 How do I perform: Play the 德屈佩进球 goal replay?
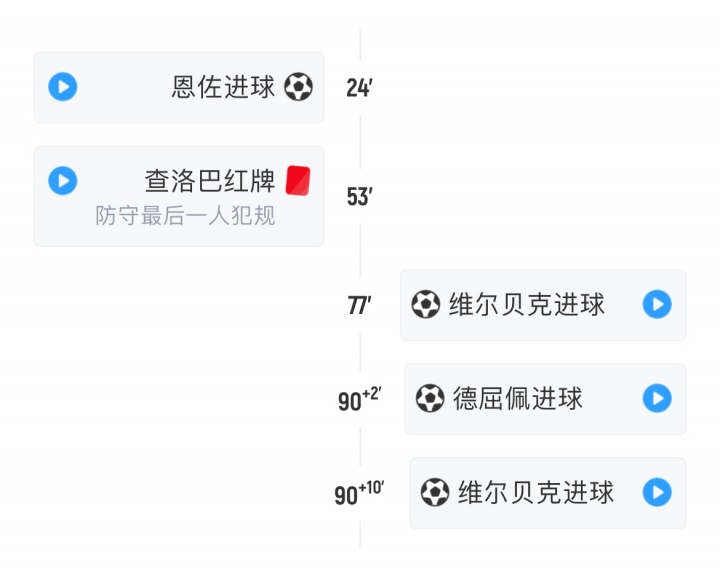coord(657,398)
